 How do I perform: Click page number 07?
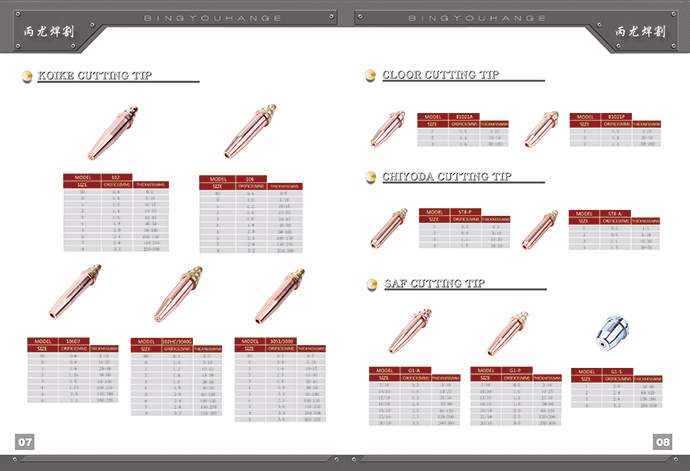25,442
